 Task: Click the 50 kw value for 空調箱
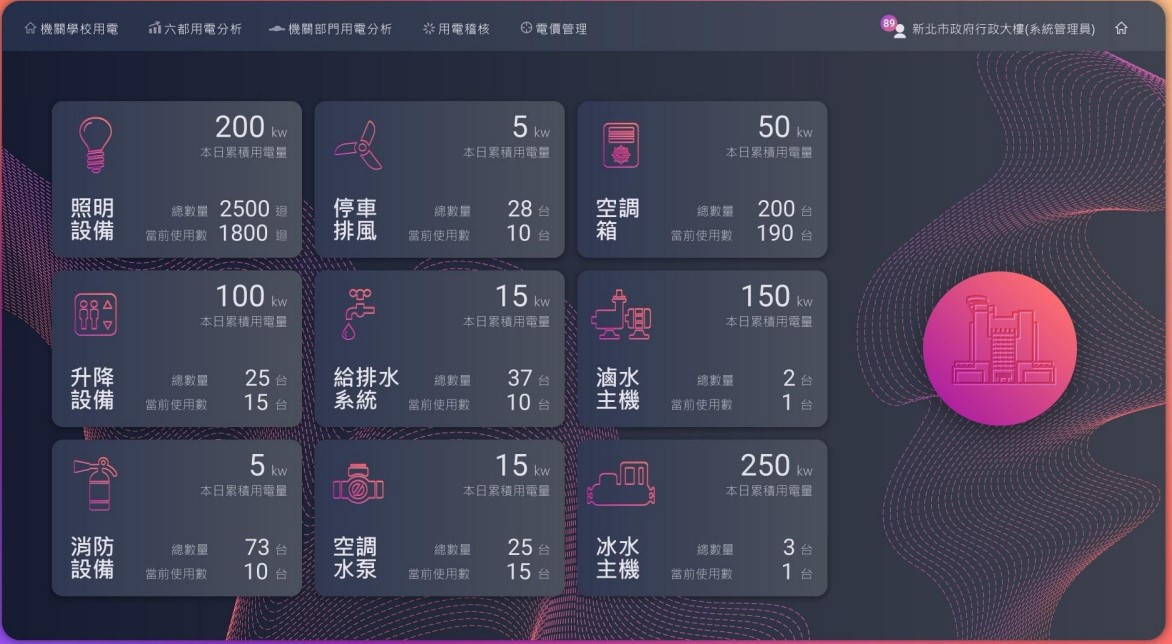(785, 128)
